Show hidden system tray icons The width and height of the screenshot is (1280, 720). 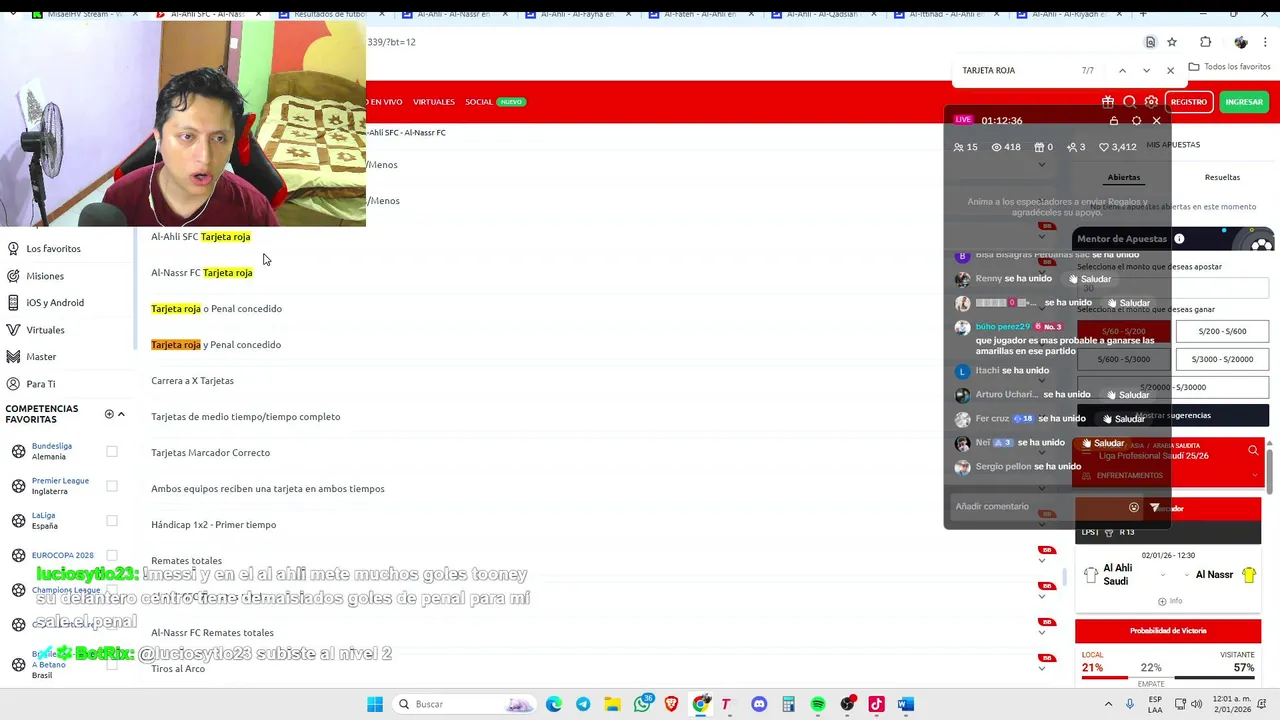1108,704
